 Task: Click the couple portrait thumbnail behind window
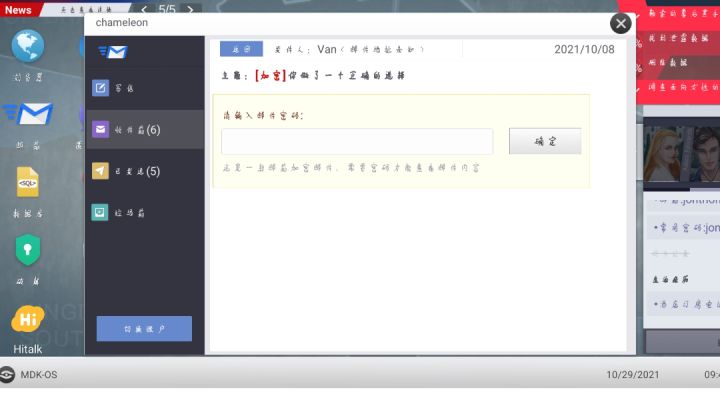[681, 154]
